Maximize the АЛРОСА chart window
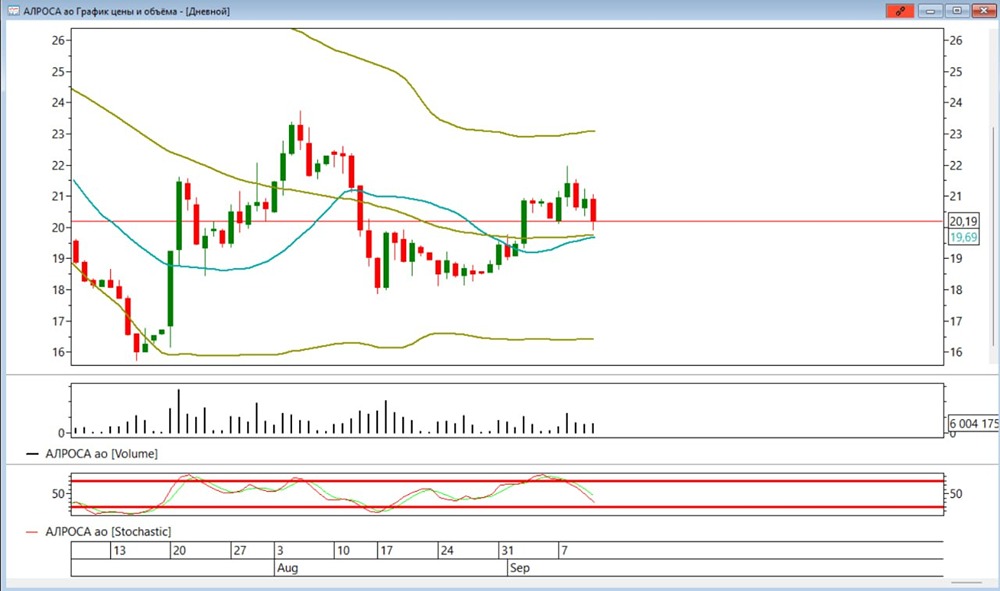The image size is (1000, 591). 957,11
